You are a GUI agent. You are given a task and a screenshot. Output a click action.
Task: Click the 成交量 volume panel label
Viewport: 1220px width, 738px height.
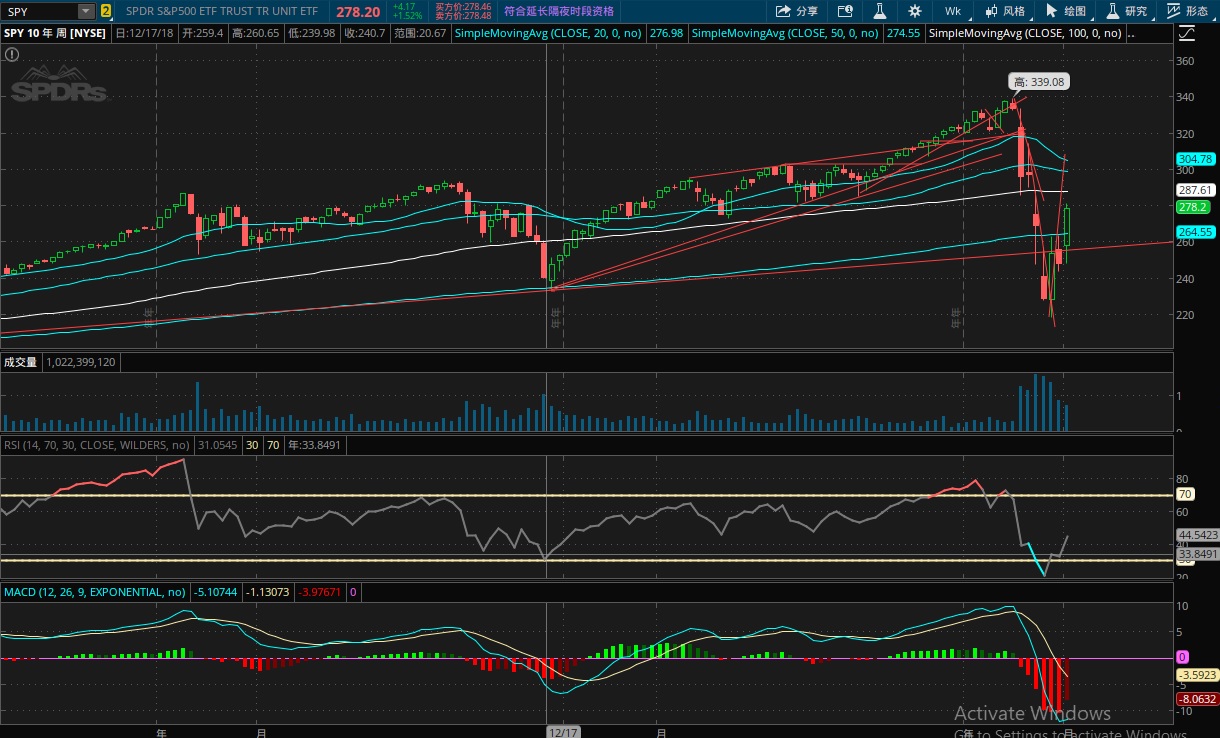point(20,362)
